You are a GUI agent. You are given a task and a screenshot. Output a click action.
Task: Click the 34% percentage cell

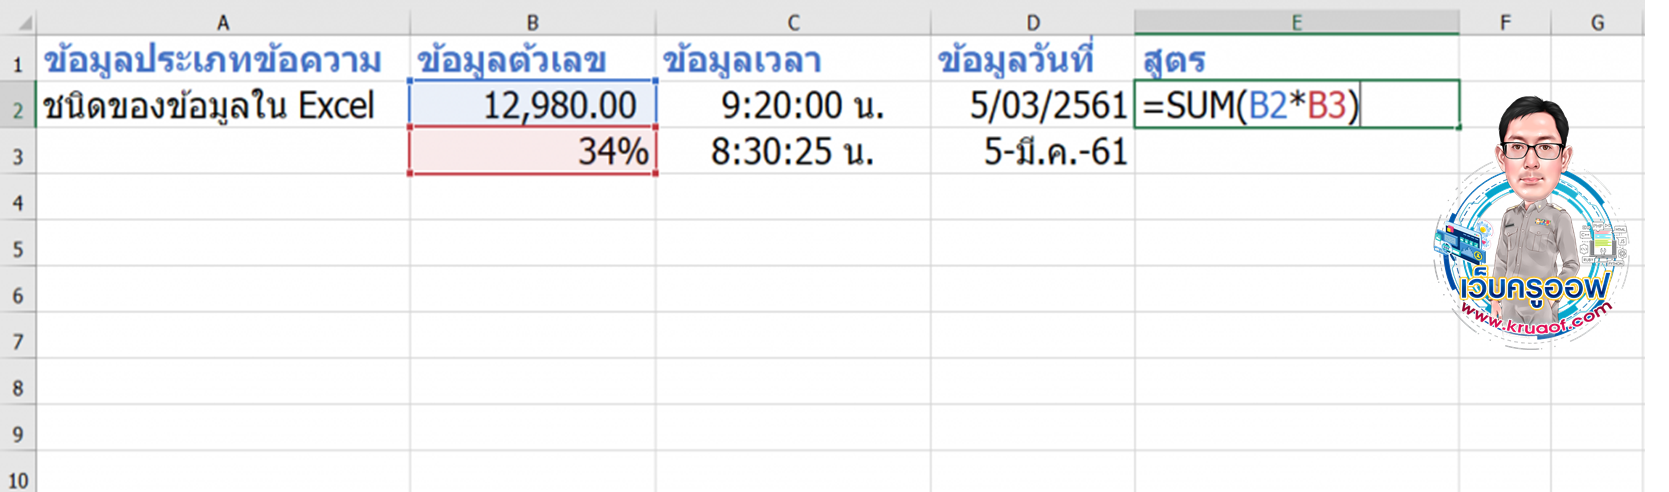tap(532, 151)
